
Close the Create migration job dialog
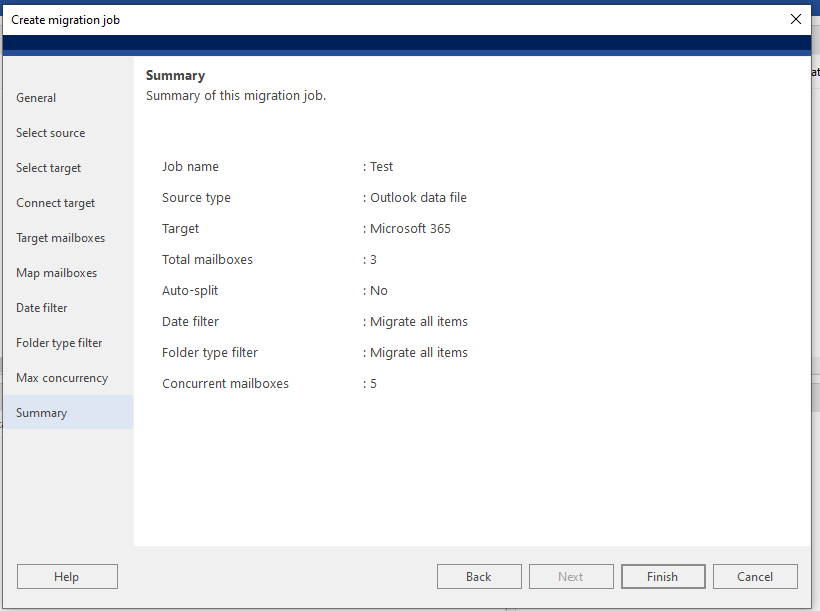[x=795, y=19]
